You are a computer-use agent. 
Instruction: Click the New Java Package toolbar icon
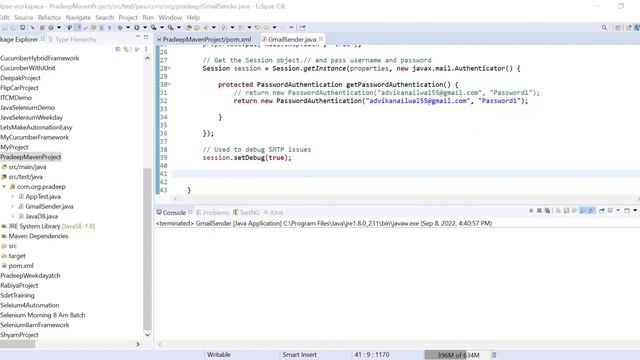pyautogui.click(x=42, y=28)
